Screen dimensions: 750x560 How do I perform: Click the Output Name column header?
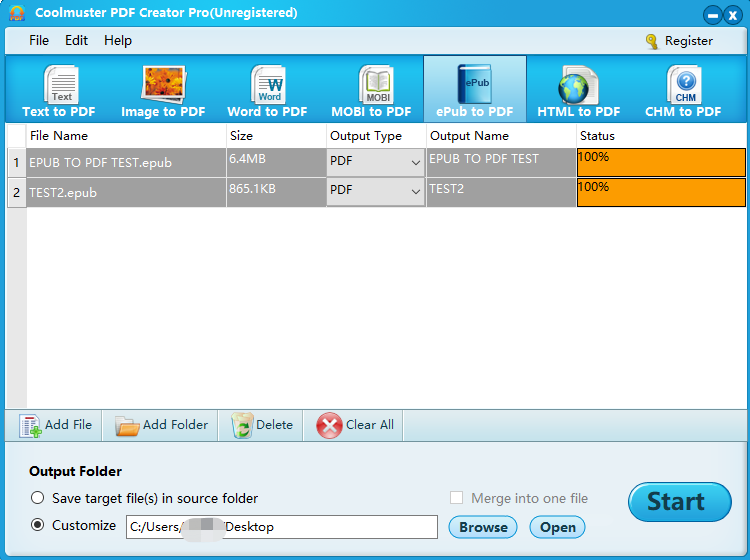point(501,136)
